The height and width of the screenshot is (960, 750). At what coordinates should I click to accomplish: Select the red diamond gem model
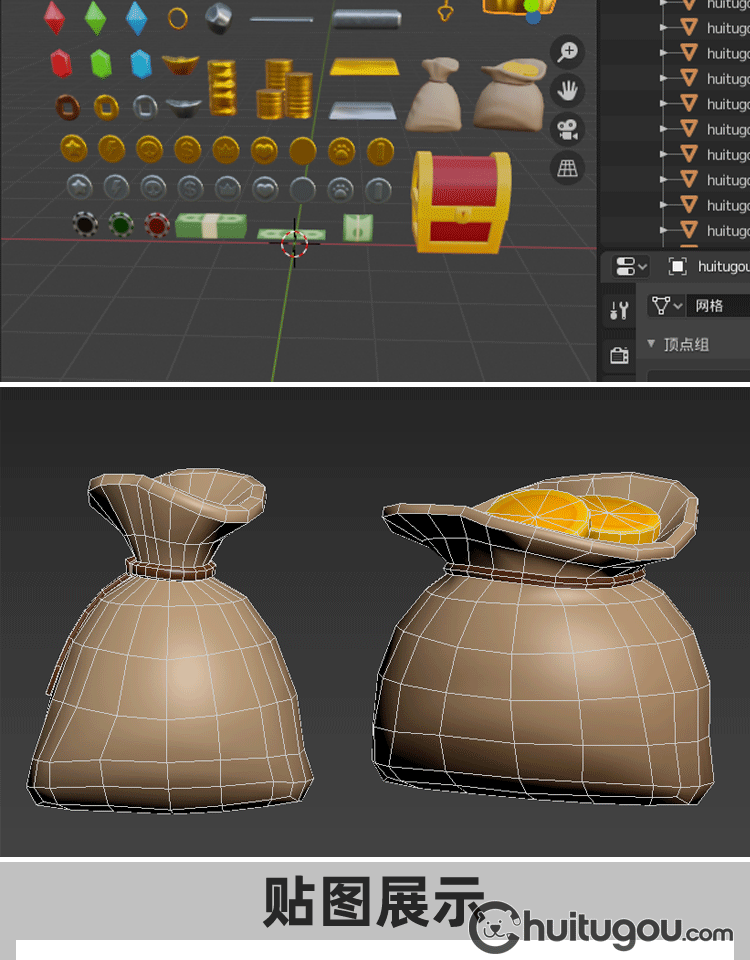pos(54,17)
